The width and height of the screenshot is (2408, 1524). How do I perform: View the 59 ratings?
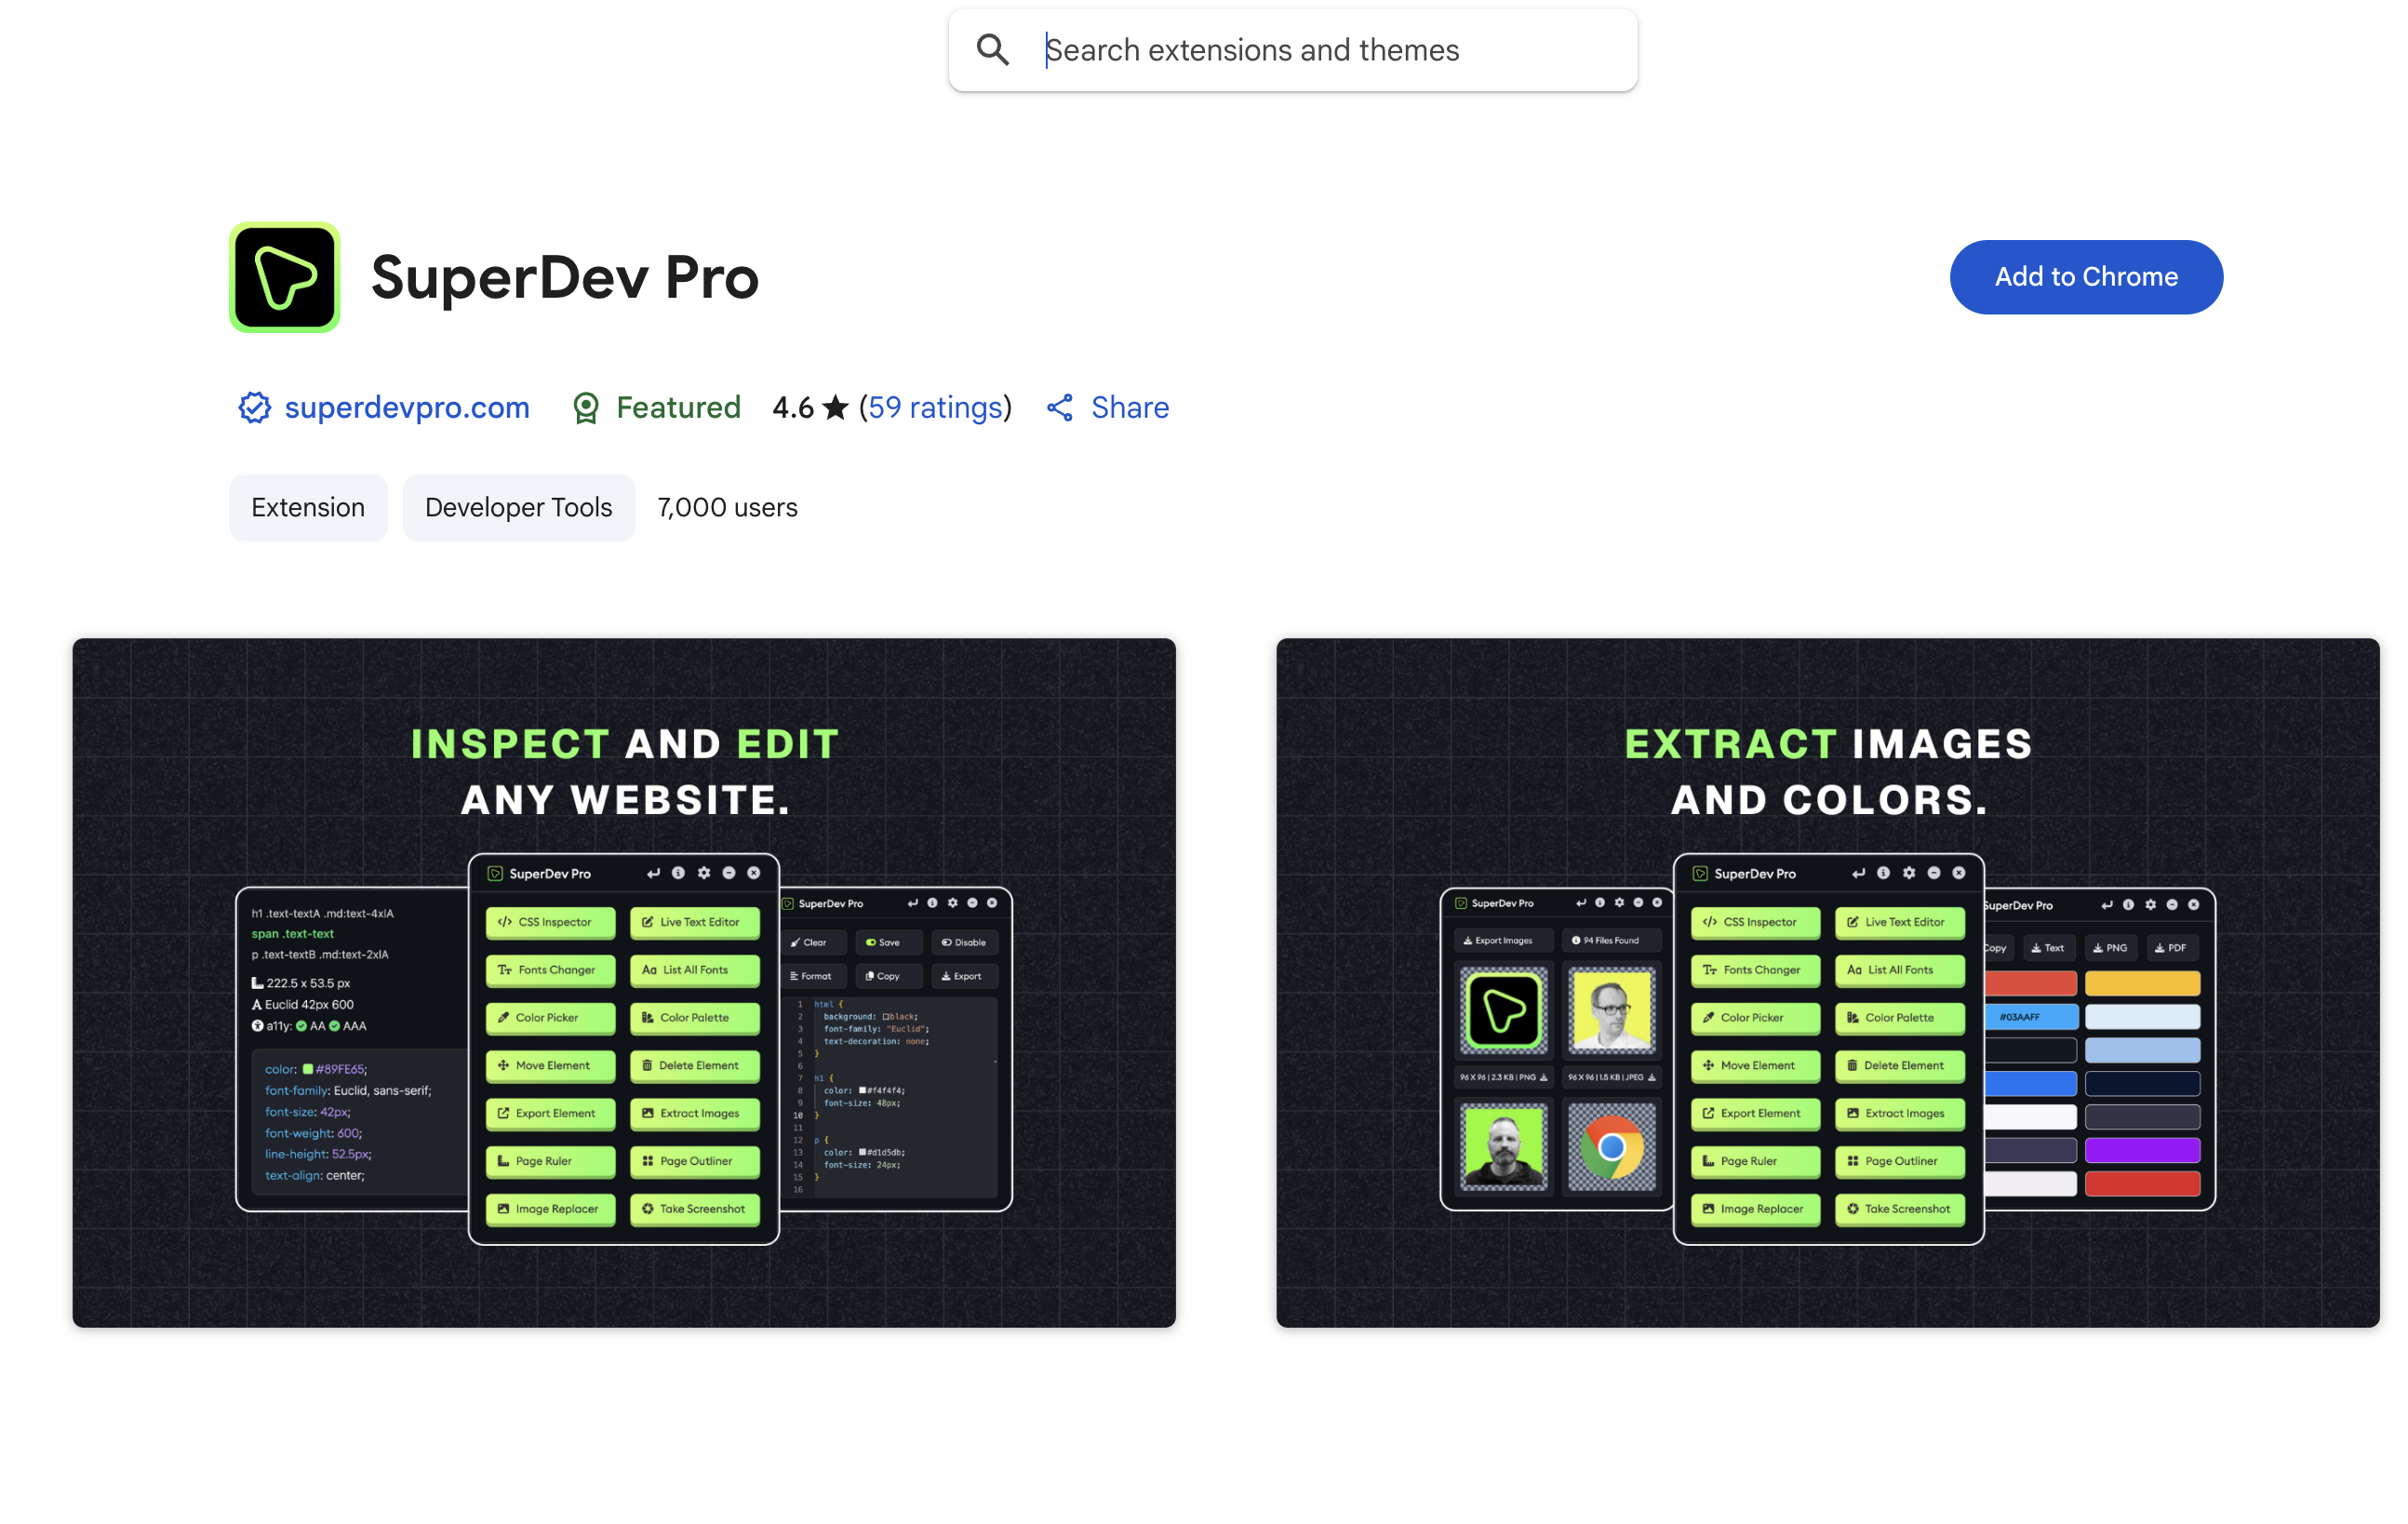point(936,407)
